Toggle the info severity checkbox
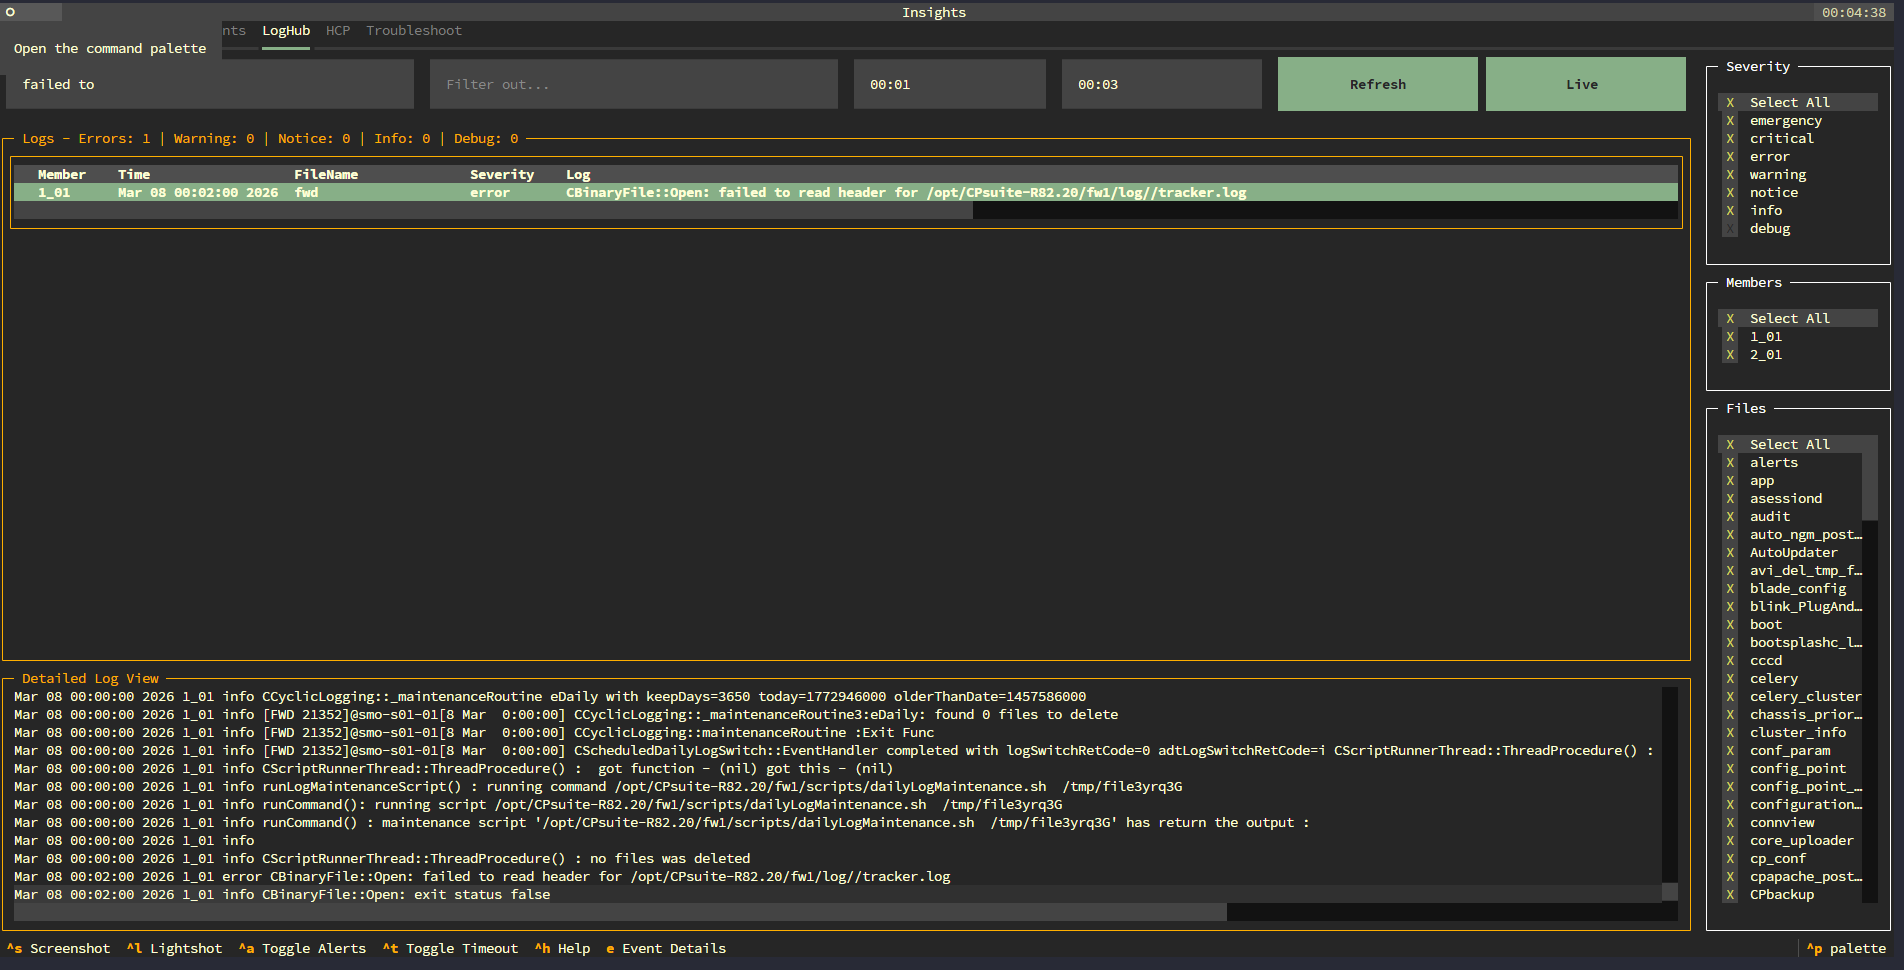The height and width of the screenshot is (970, 1904). (x=1730, y=211)
